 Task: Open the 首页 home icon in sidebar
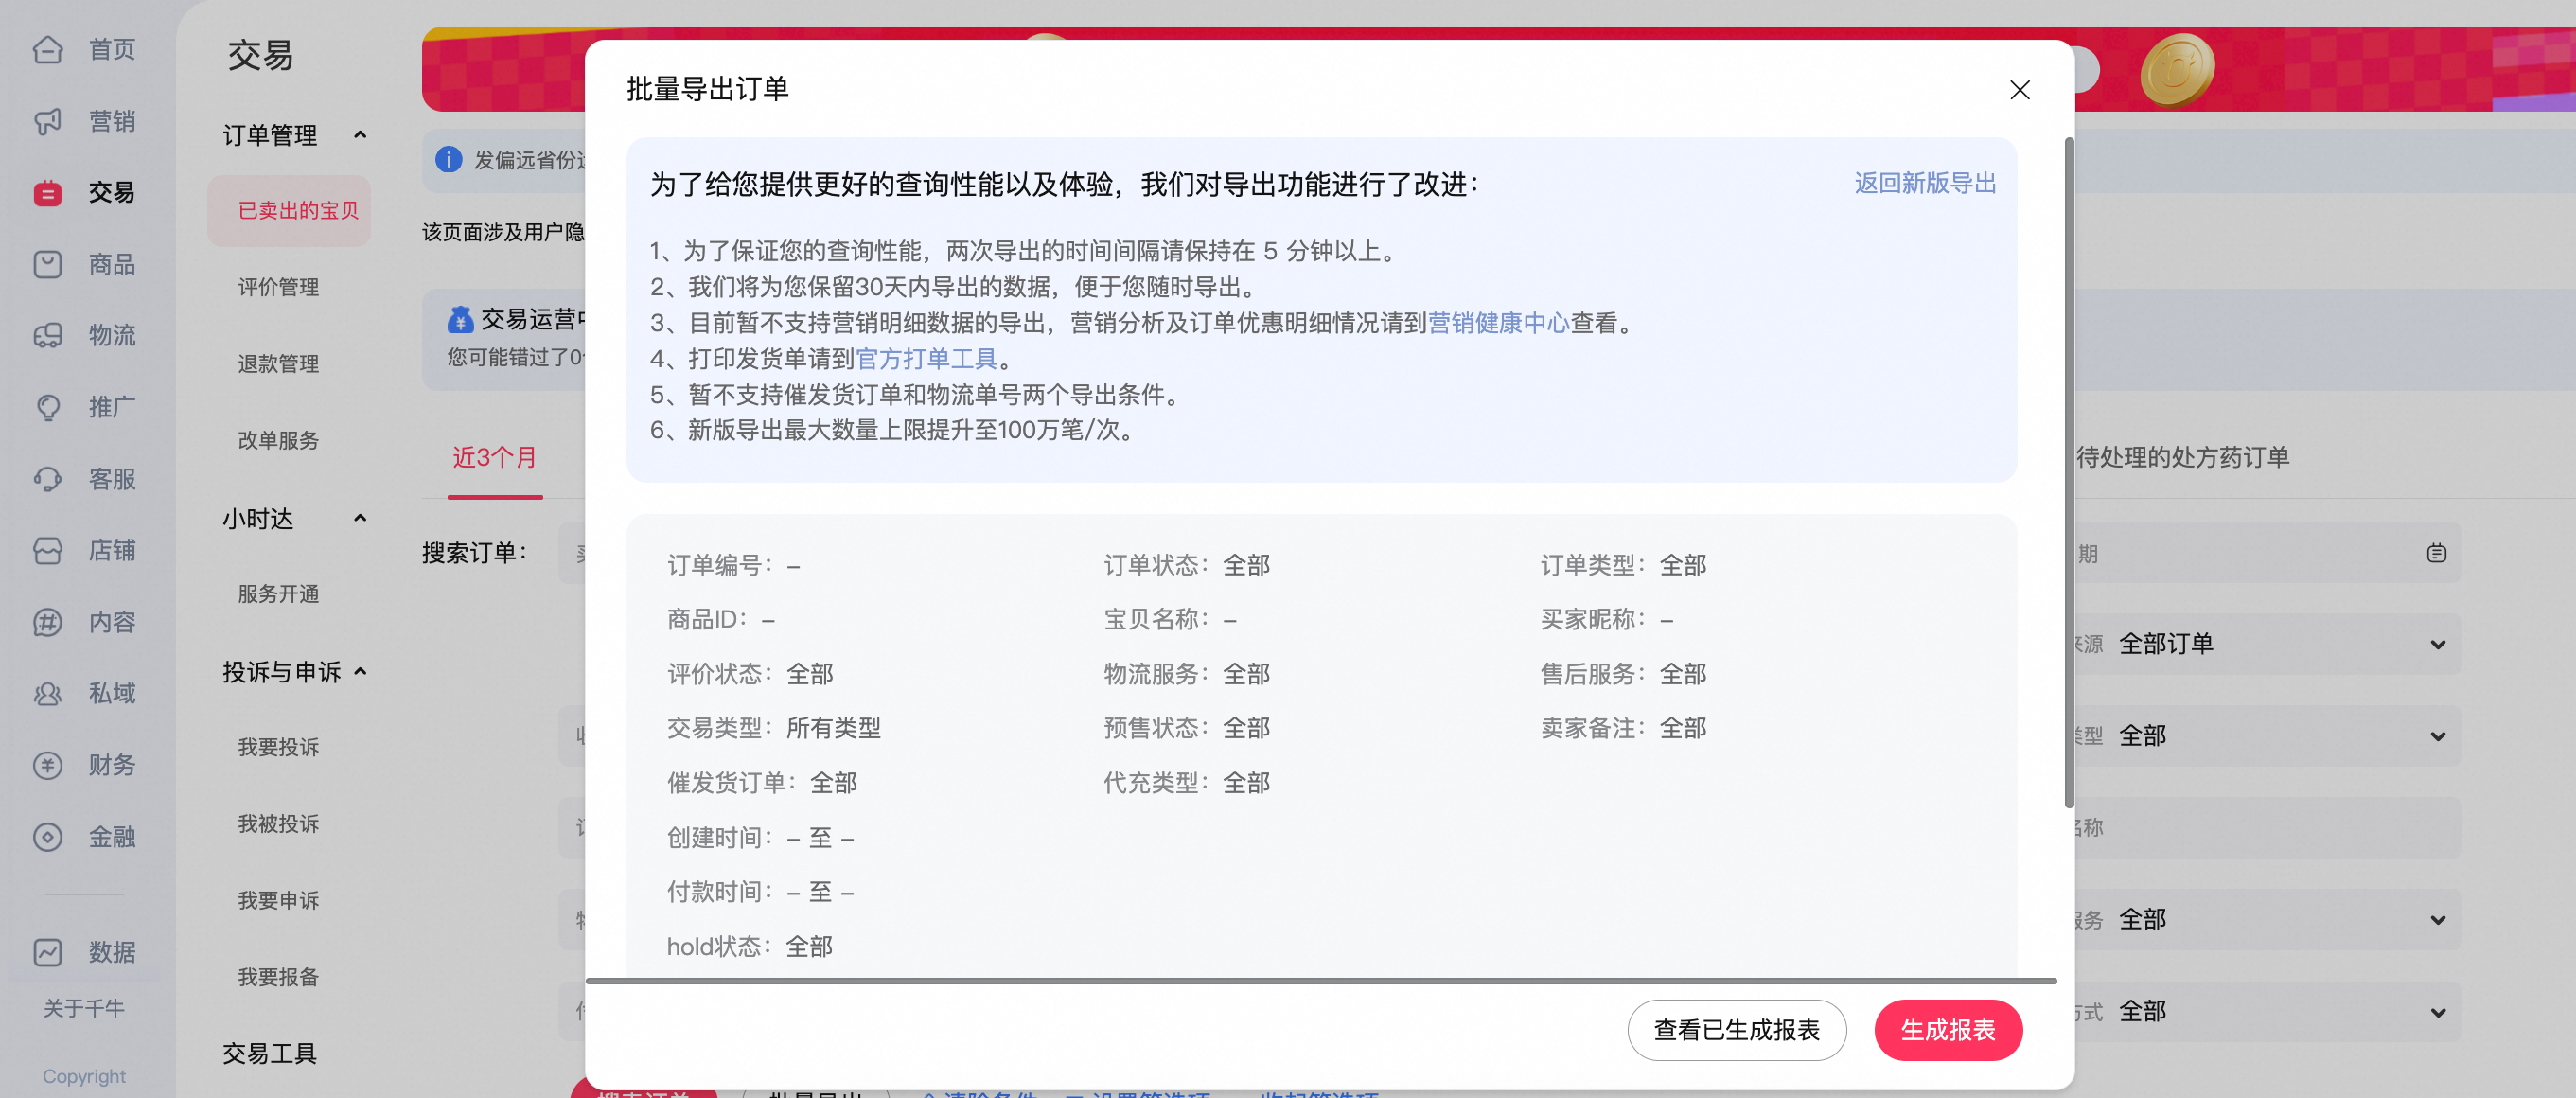(x=47, y=49)
